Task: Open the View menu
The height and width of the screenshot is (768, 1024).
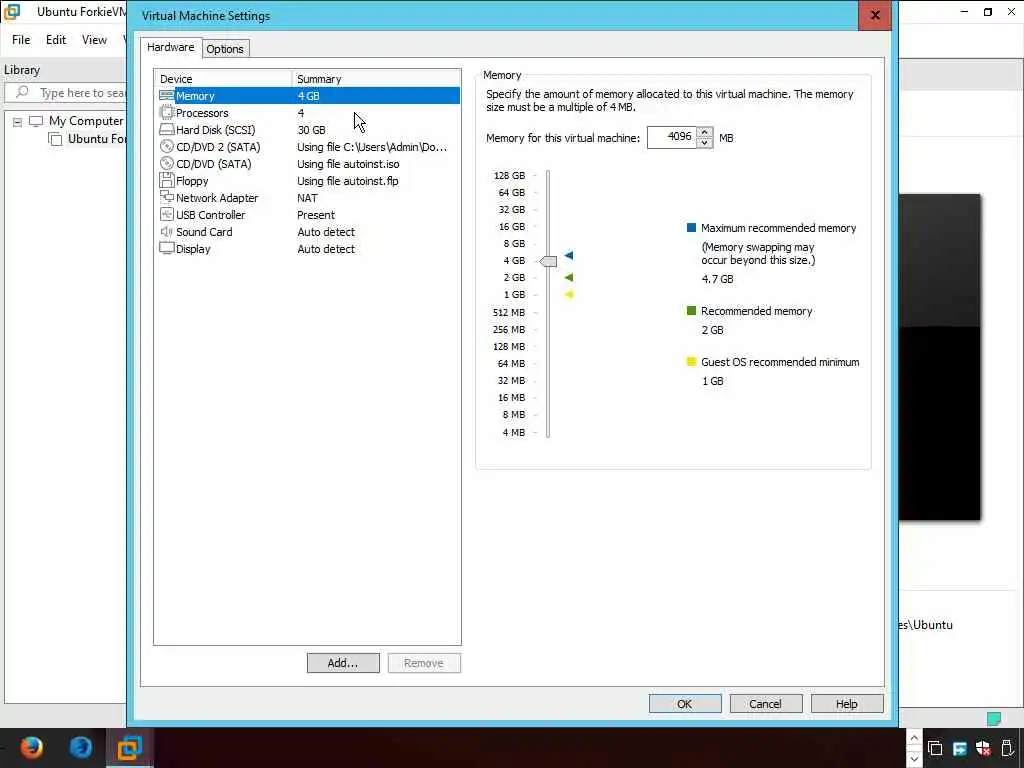Action: (x=94, y=40)
